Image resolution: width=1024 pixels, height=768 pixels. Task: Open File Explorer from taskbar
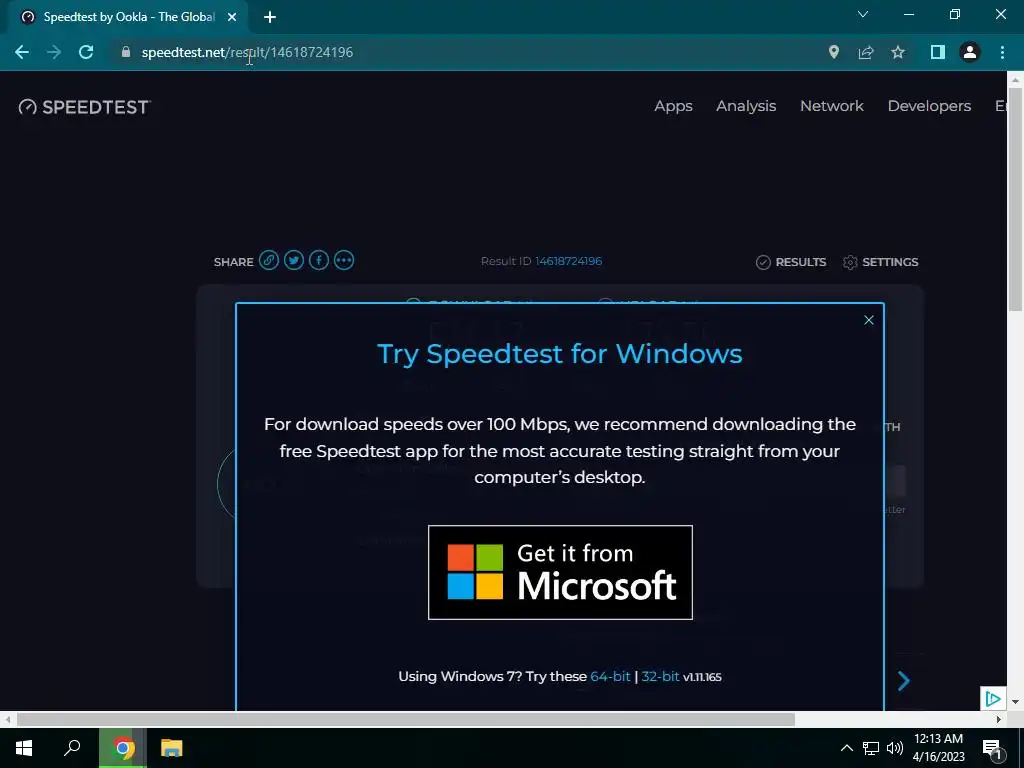coord(172,748)
